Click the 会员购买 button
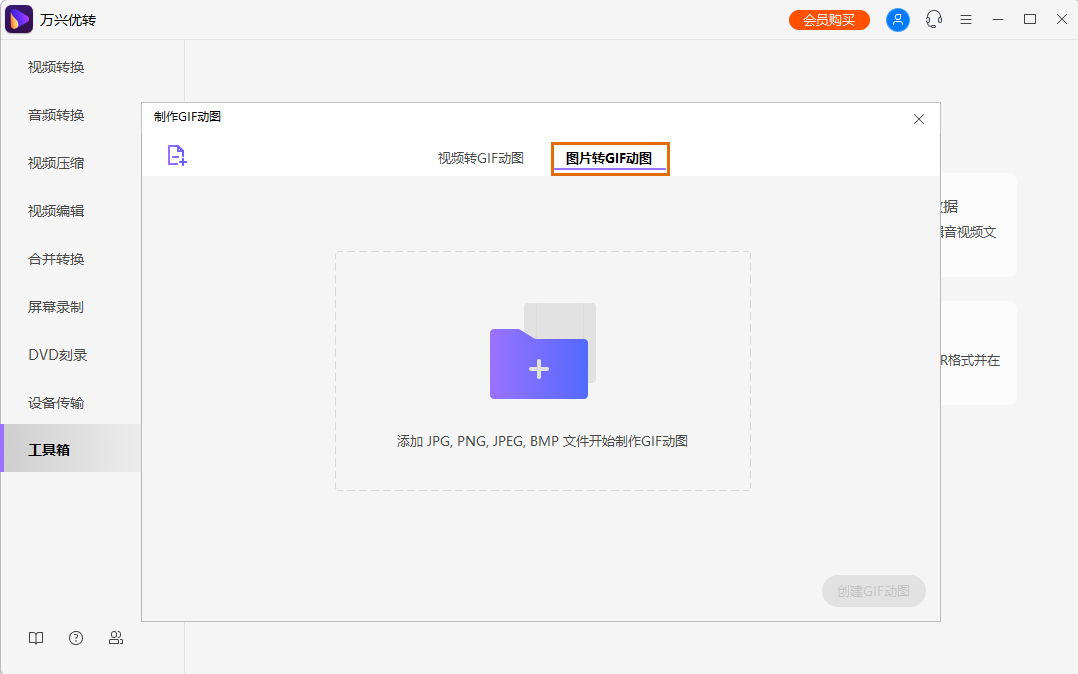Image resolution: width=1078 pixels, height=674 pixels. click(x=829, y=20)
